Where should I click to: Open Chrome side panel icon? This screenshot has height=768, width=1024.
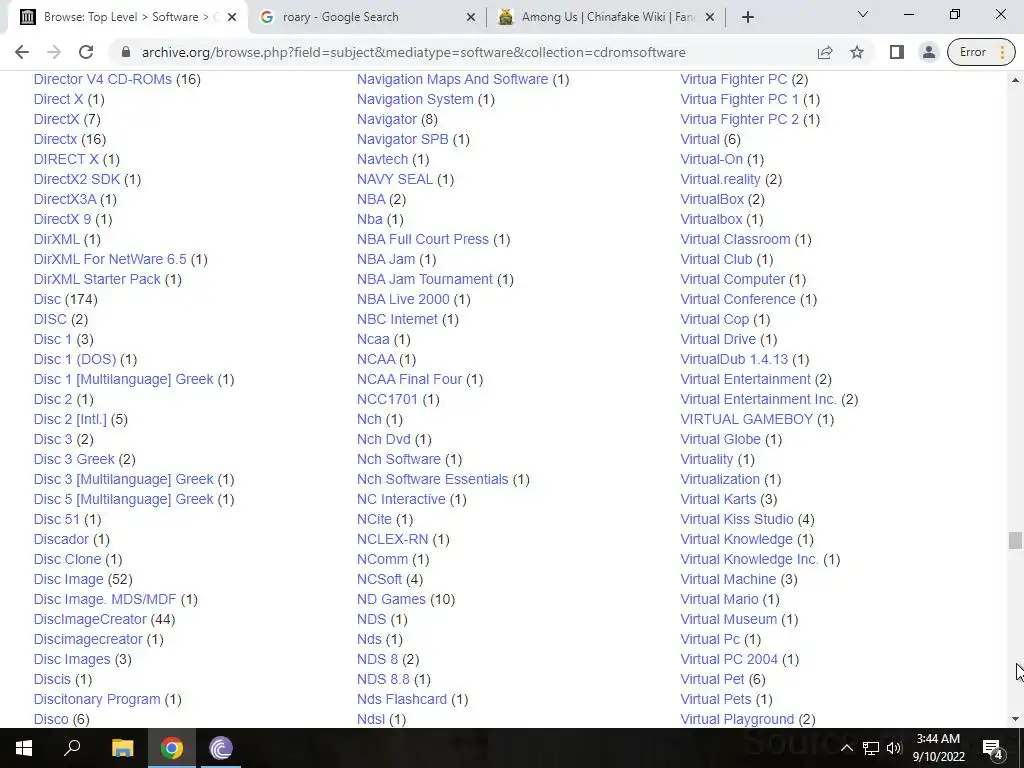[897, 52]
